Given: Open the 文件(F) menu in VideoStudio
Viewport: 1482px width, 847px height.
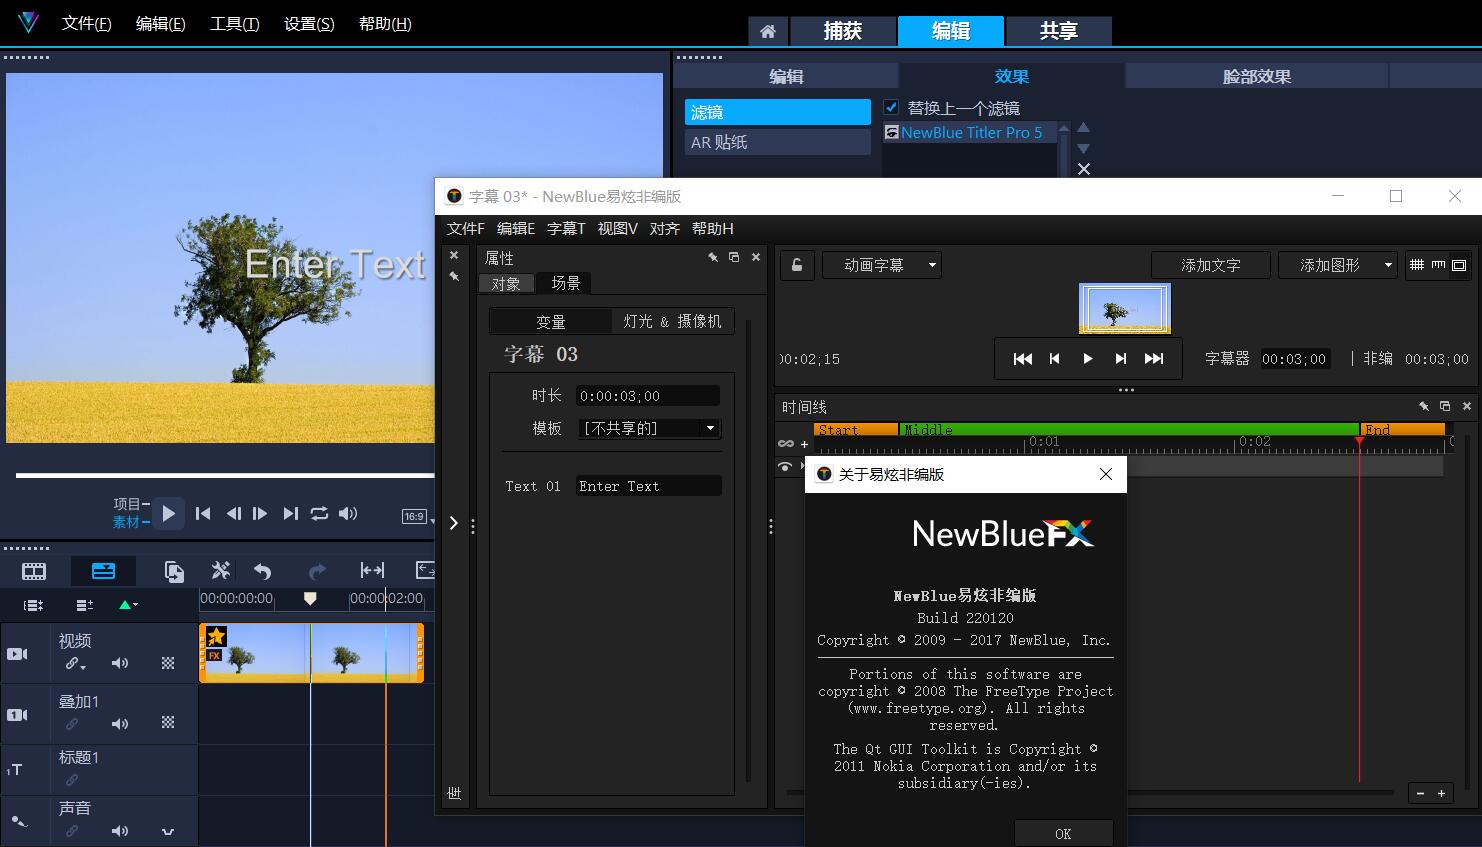Looking at the screenshot, I should click(87, 23).
